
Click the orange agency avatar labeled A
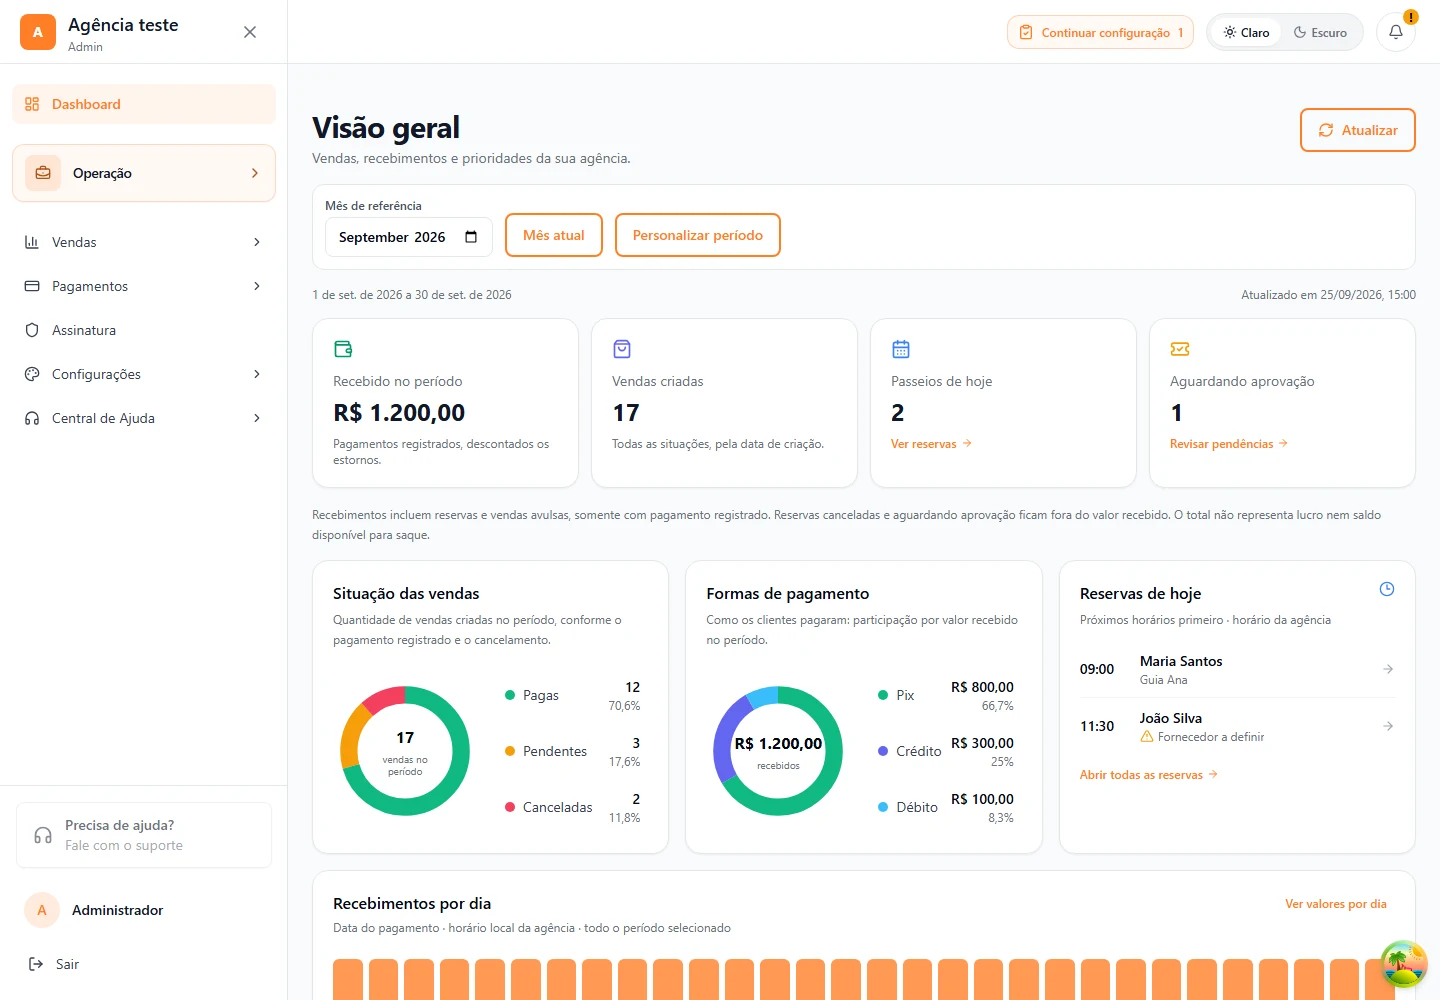coord(38,32)
